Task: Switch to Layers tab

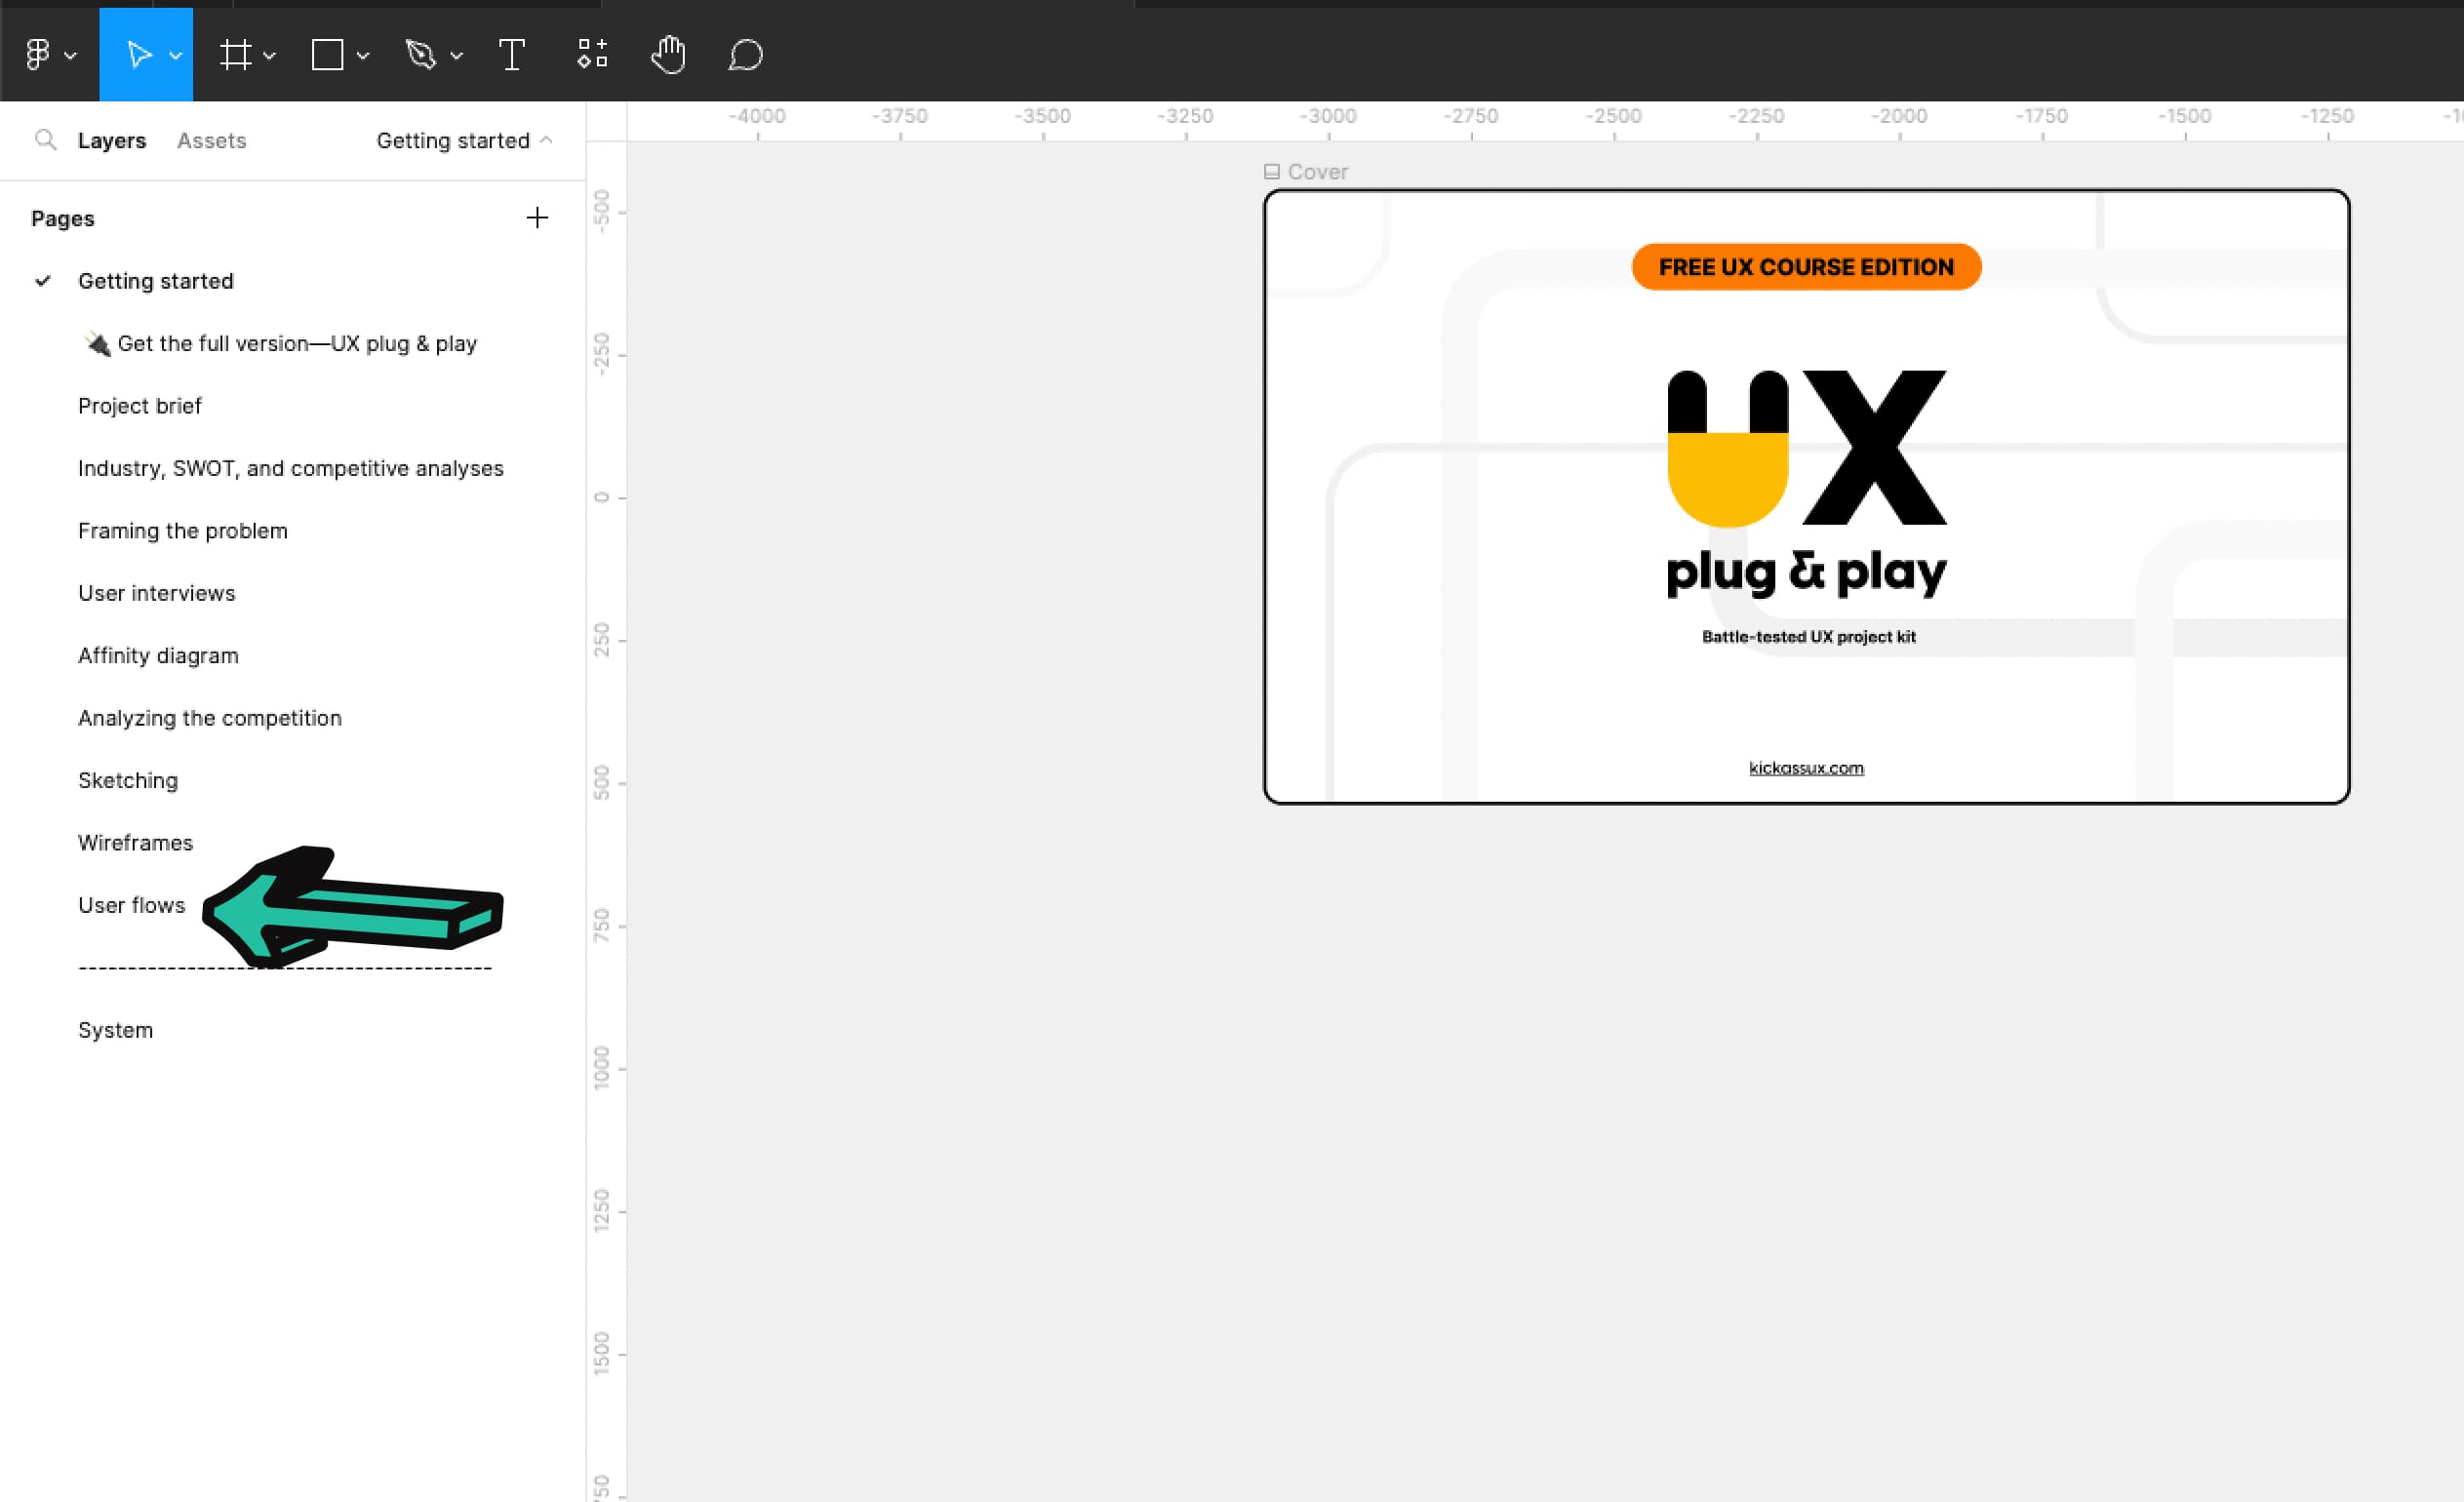Action: [109, 138]
